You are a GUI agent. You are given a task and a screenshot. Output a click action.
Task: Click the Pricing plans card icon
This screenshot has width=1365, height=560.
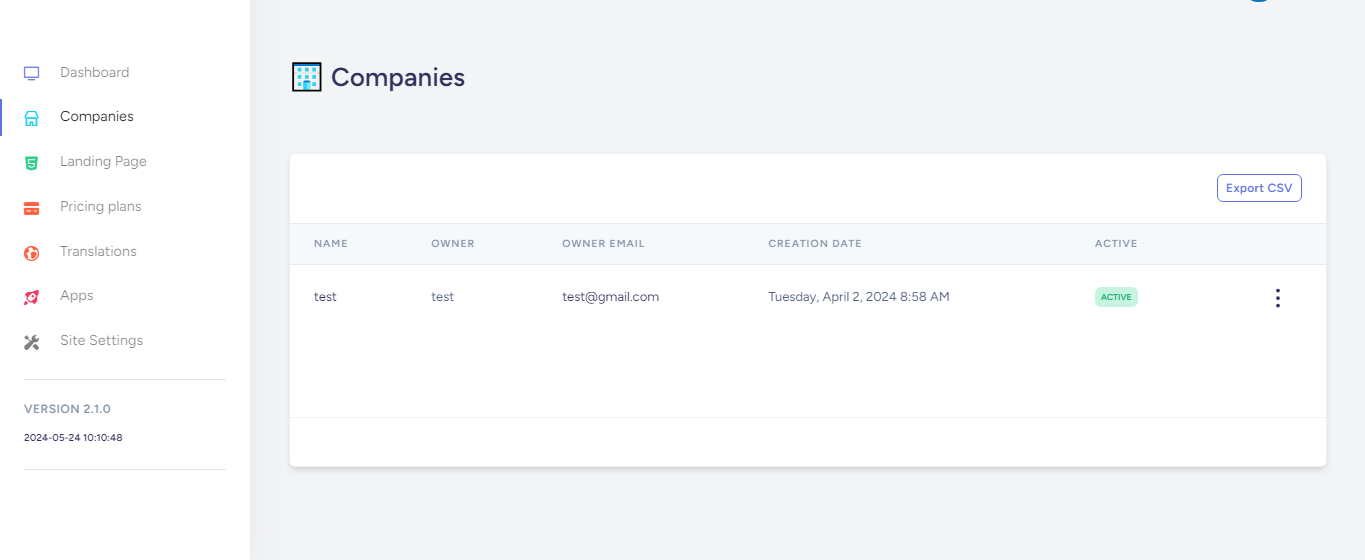(x=31, y=208)
